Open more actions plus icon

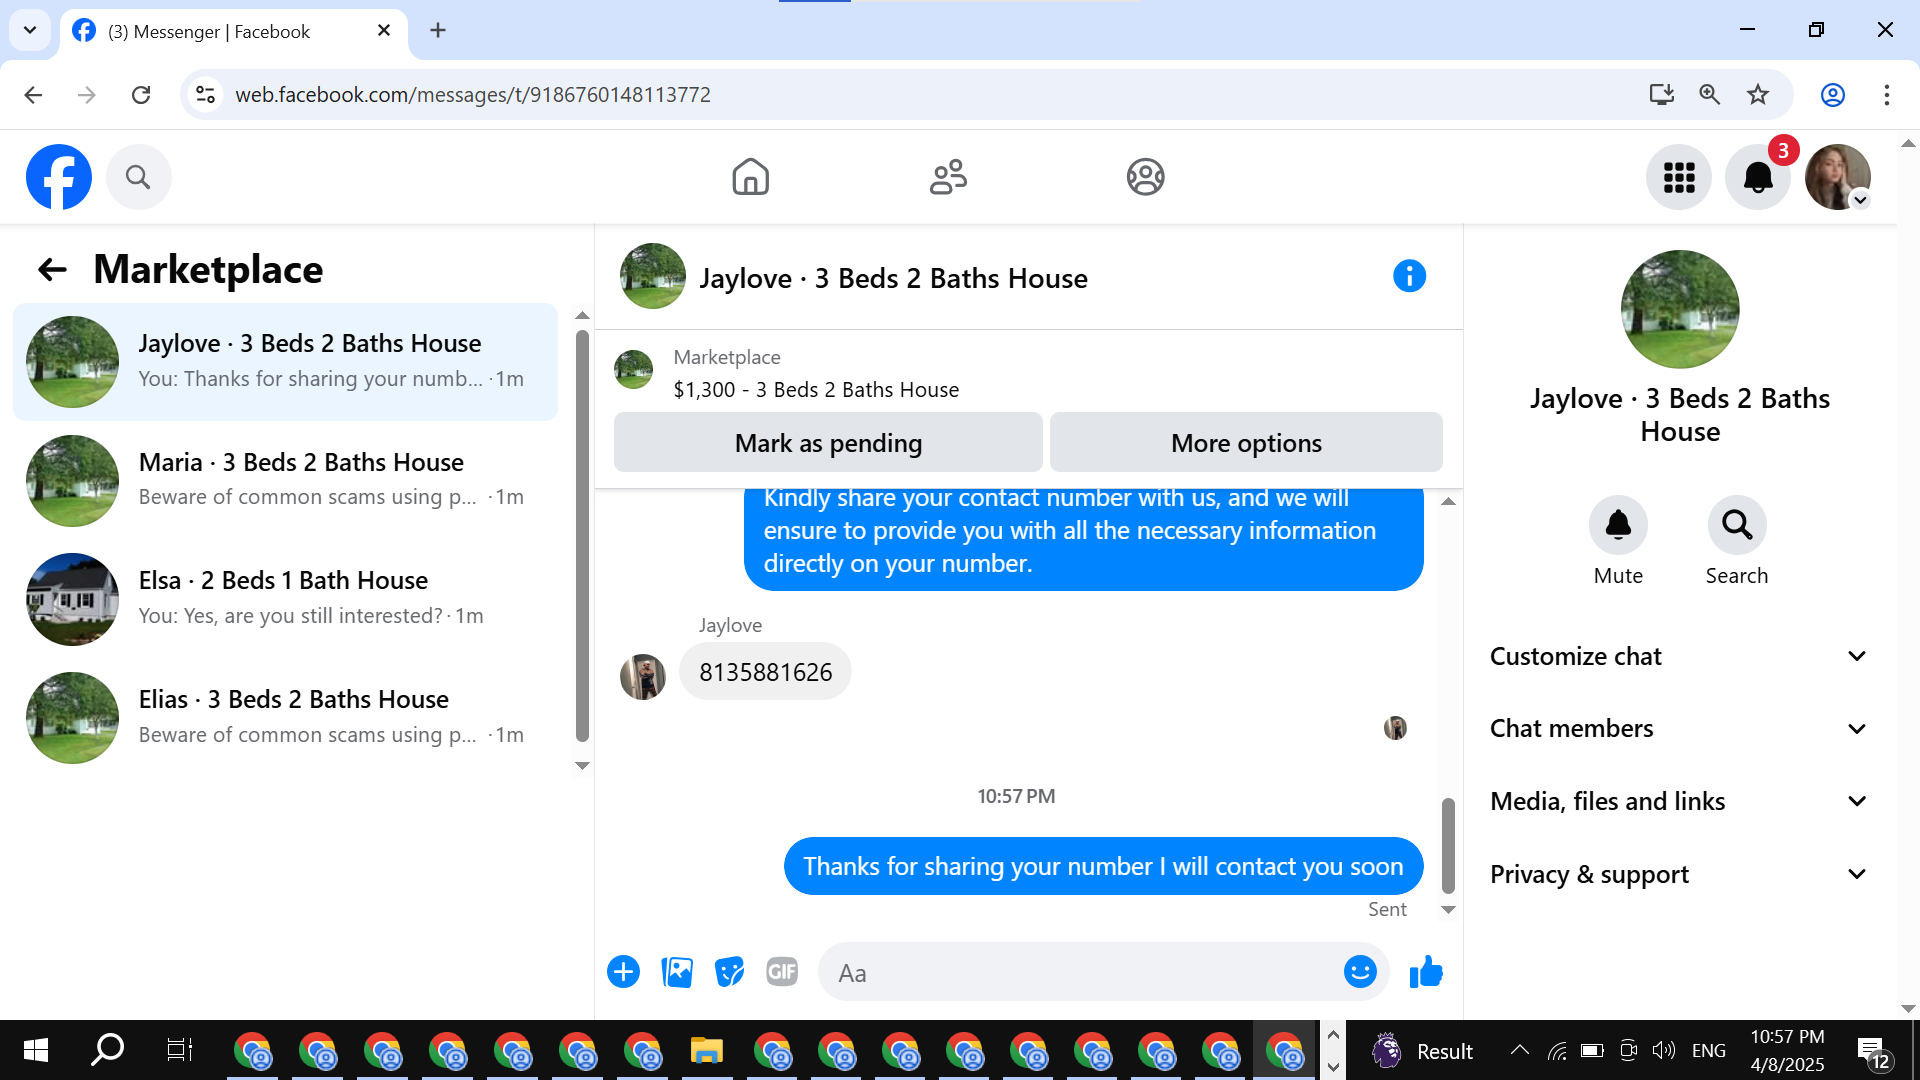(x=623, y=972)
